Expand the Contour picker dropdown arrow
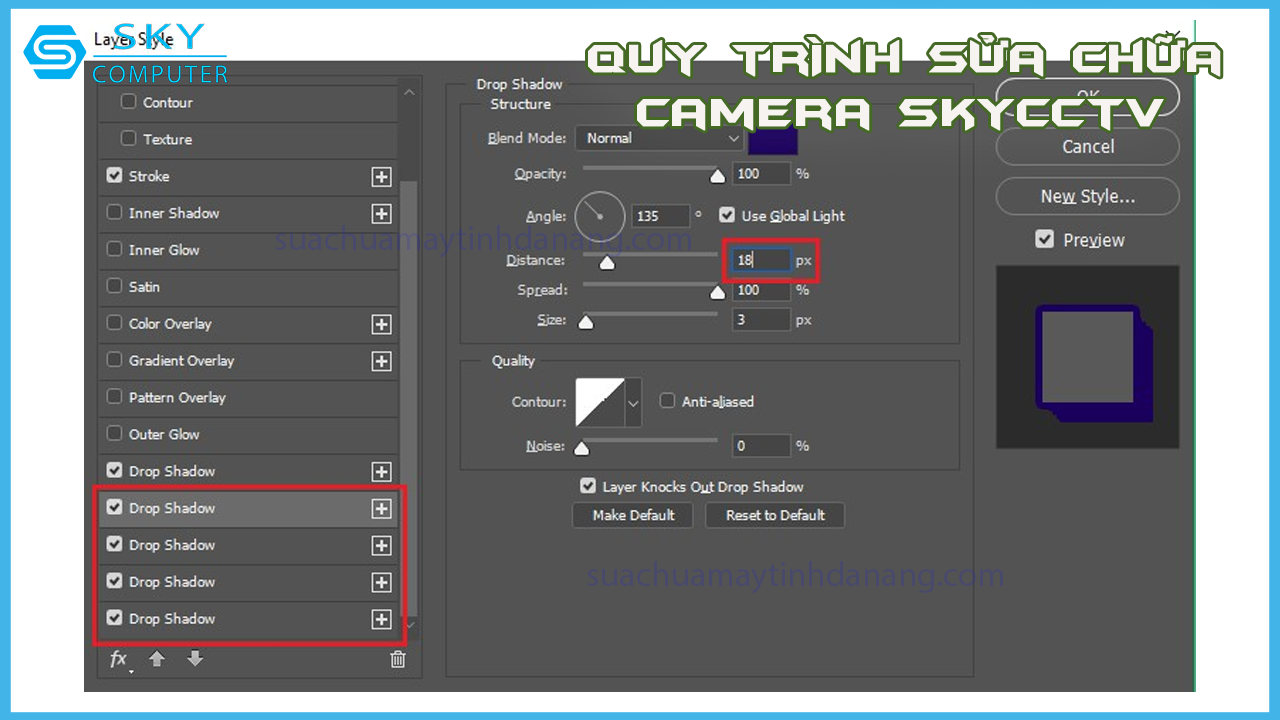This screenshot has width=1280, height=720. [633, 402]
